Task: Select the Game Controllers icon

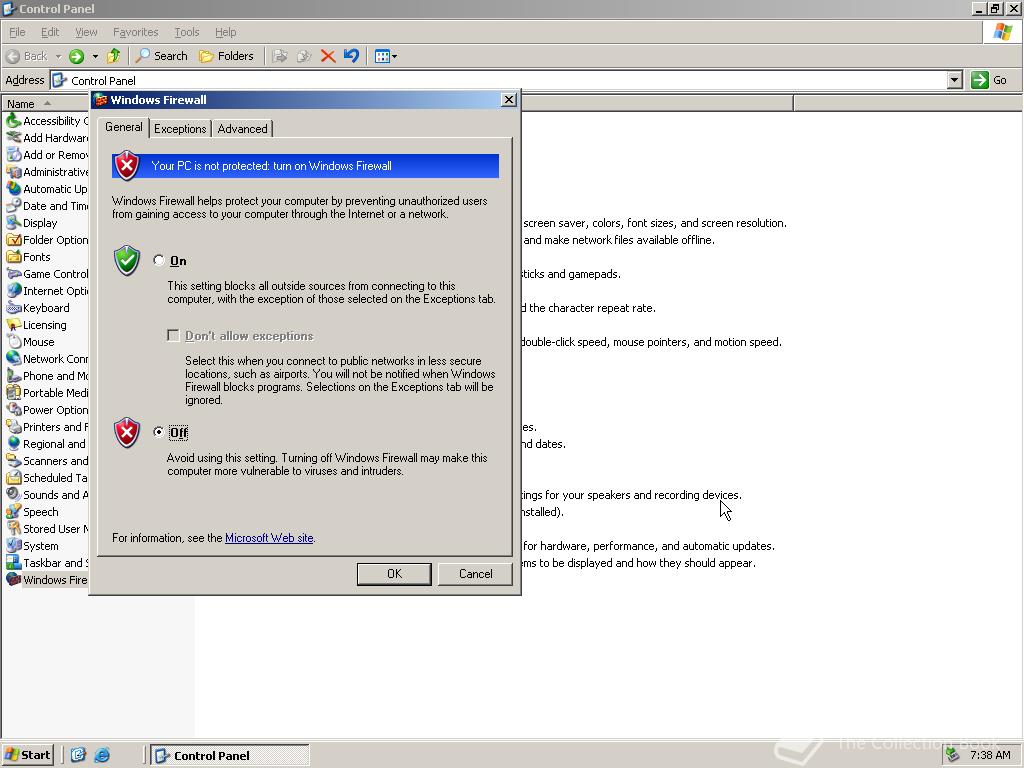Action: pos(14,274)
